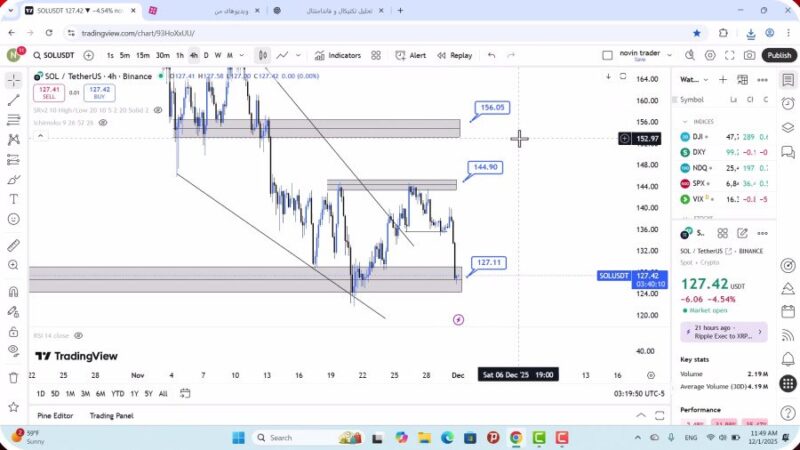Collapse the INDICES watchlist section

[x=684, y=121]
